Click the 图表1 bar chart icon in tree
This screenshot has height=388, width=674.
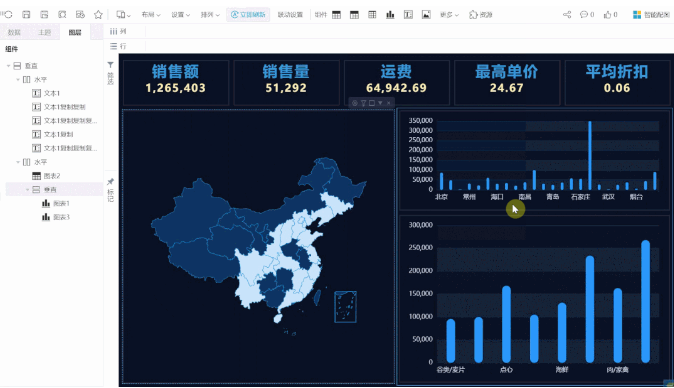coord(46,203)
